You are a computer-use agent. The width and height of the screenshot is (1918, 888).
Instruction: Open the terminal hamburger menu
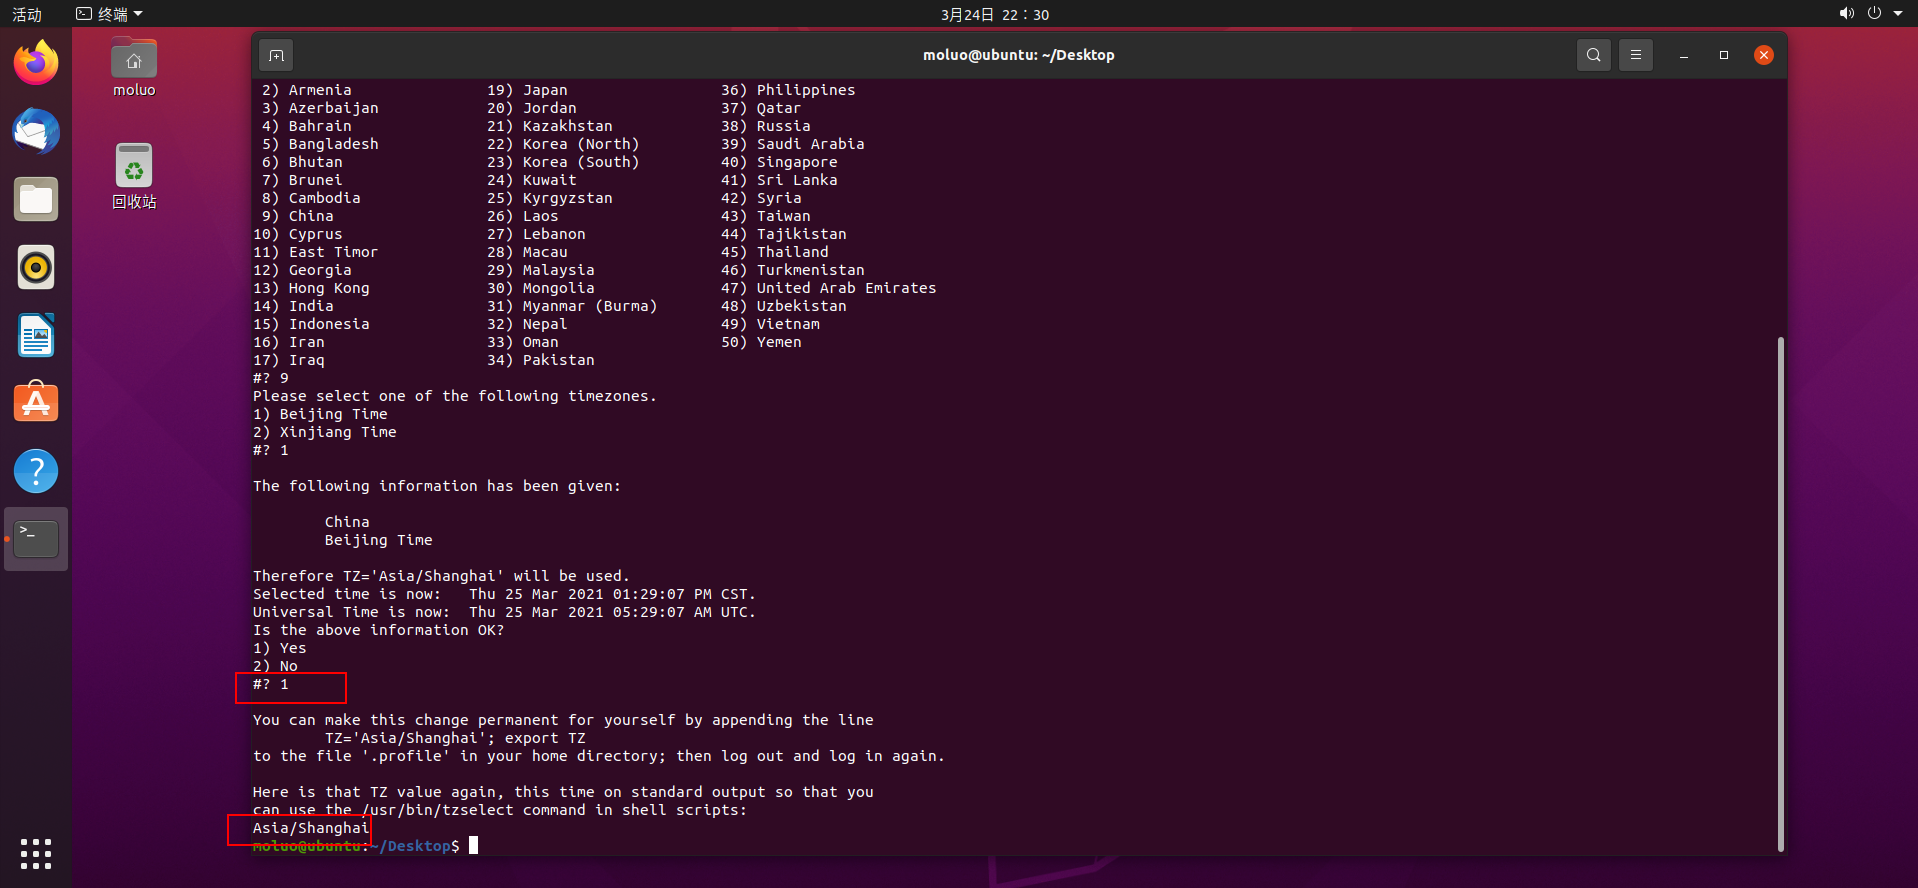(1636, 55)
